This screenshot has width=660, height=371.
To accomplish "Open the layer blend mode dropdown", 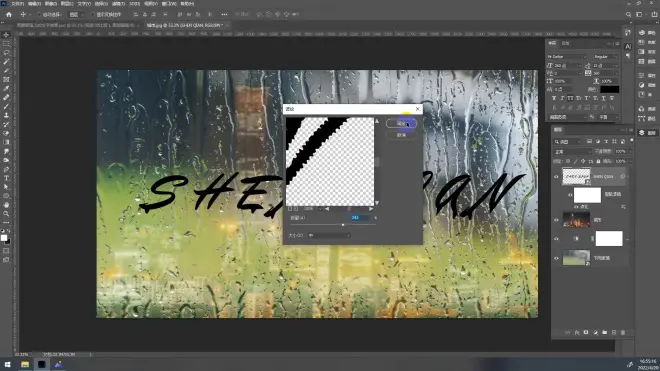I will coord(572,152).
